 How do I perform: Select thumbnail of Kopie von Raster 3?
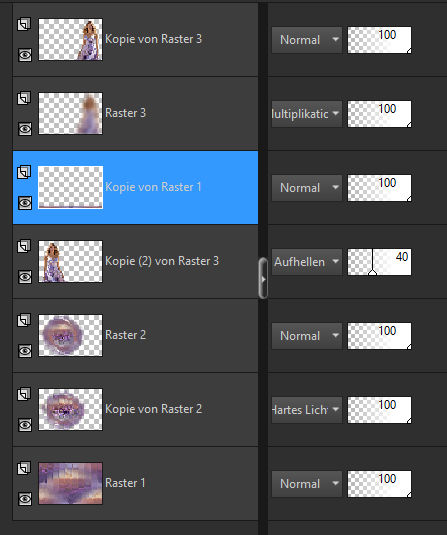point(70,40)
